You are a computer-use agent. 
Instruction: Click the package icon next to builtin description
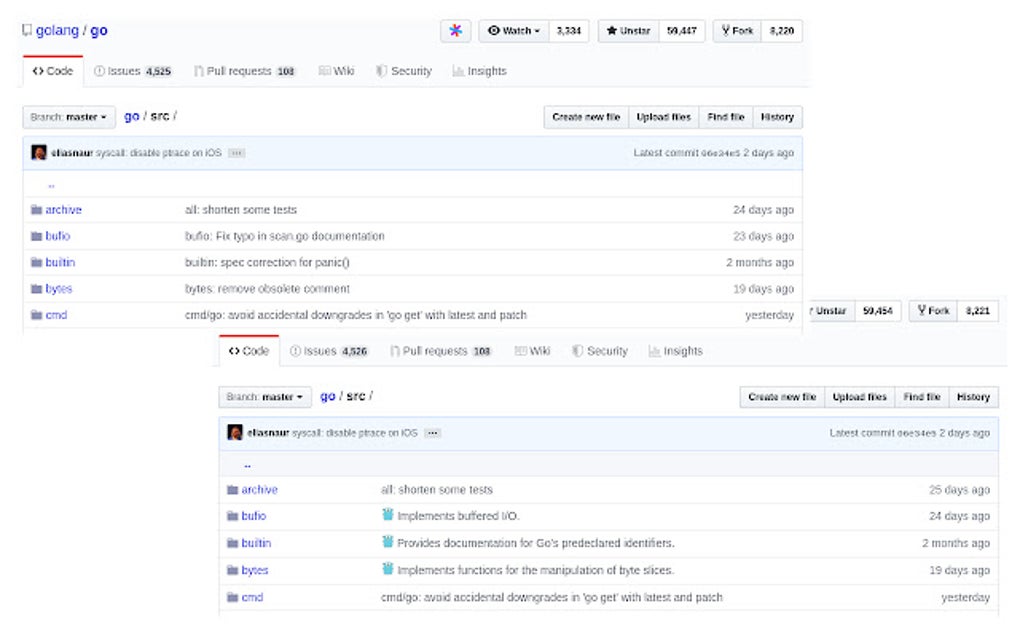pyautogui.click(x=387, y=543)
